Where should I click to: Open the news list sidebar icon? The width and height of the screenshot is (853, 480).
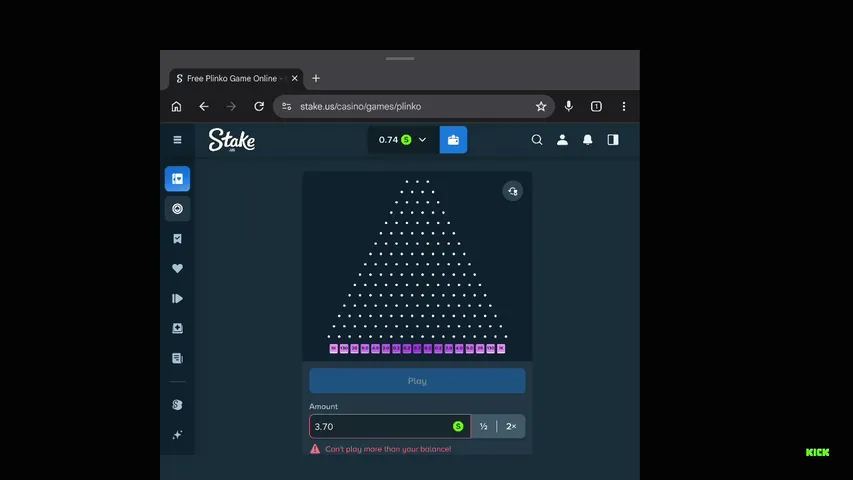point(177,358)
